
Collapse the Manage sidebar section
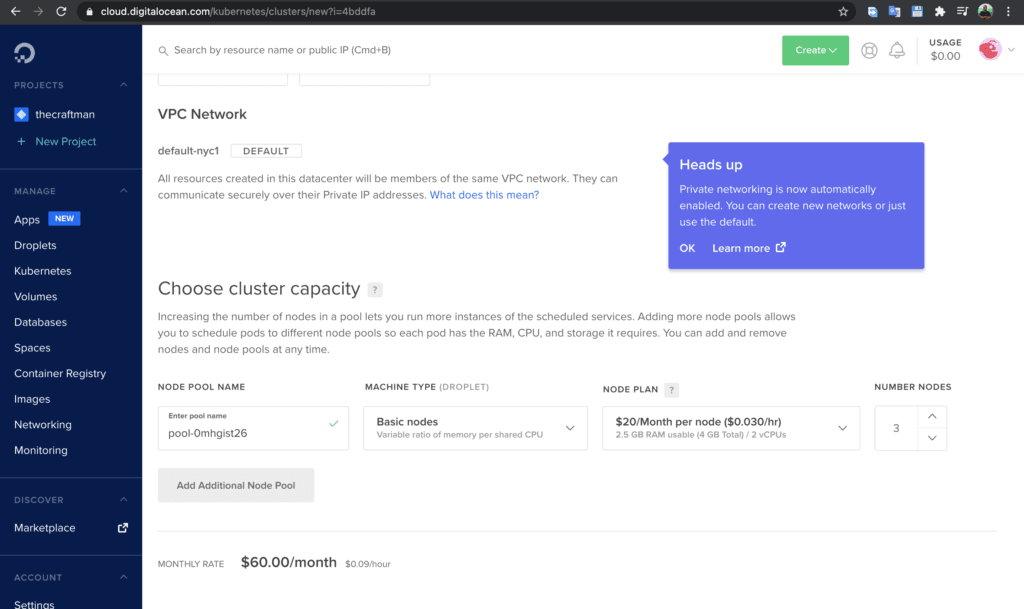click(x=123, y=191)
